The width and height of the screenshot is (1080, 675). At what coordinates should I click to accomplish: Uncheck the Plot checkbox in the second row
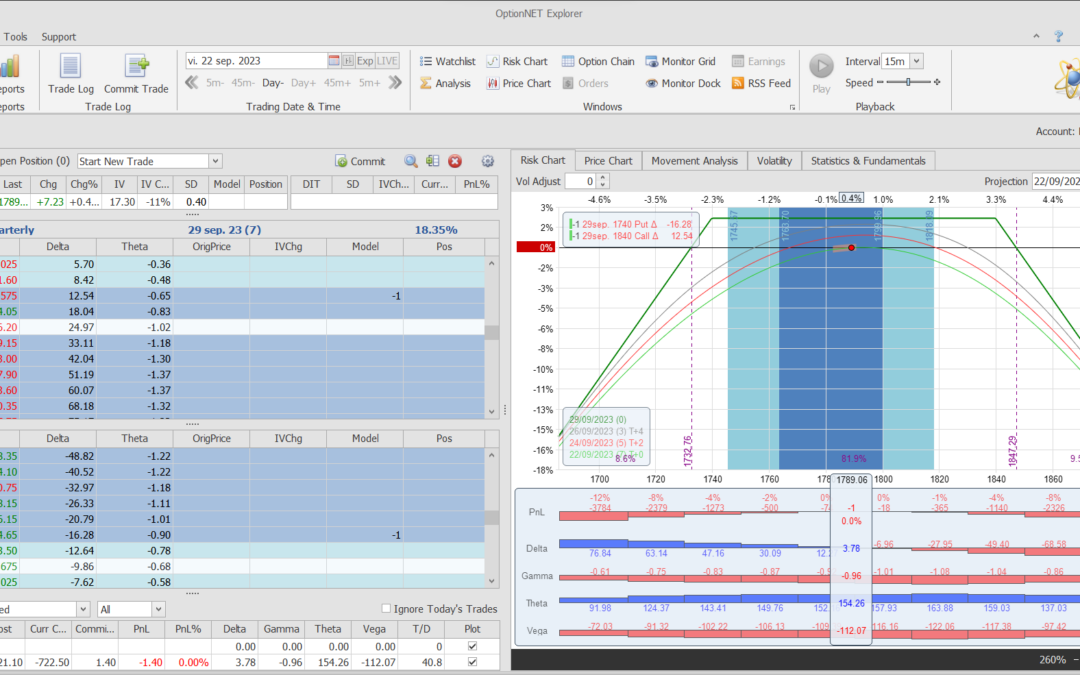[x=473, y=663]
